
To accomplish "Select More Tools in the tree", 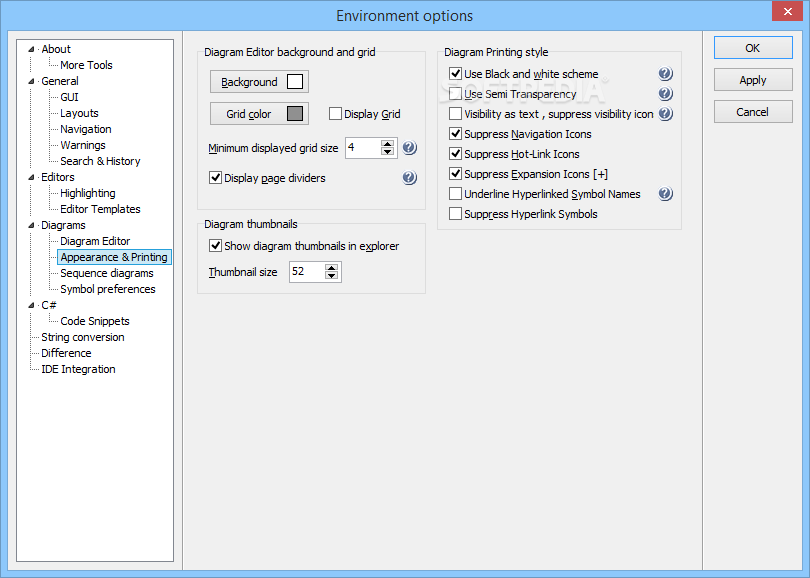I will pos(86,65).
